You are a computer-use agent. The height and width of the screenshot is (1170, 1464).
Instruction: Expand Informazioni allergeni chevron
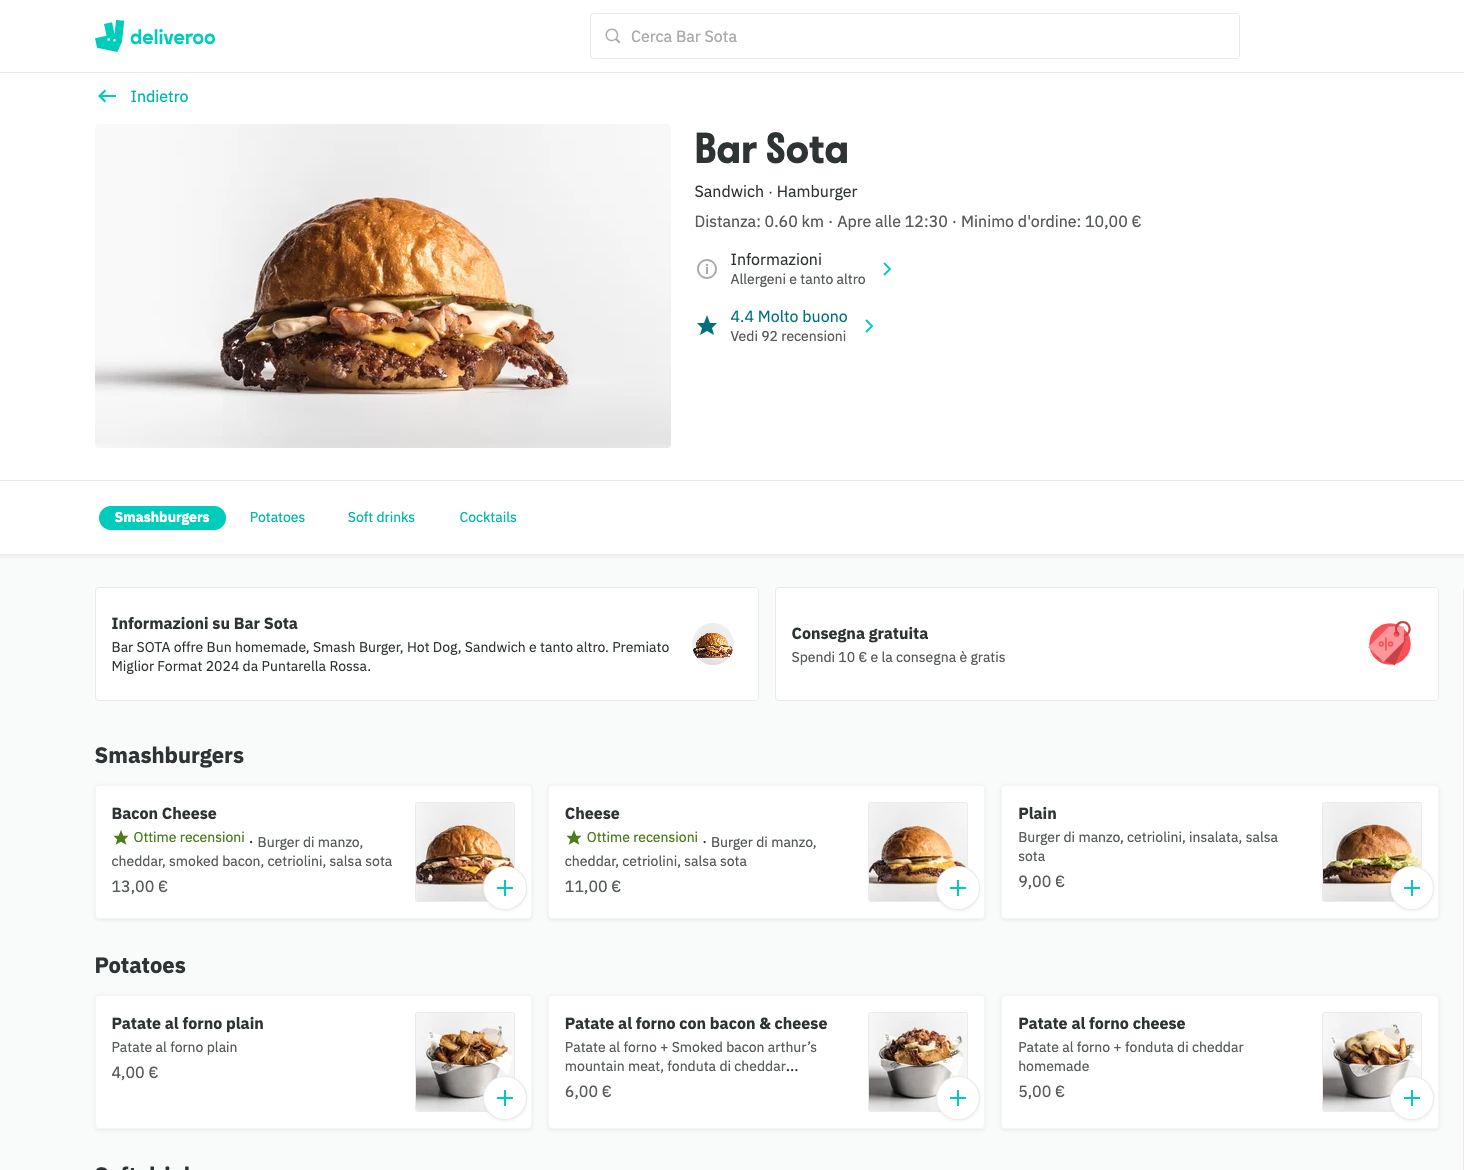pyautogui.click(x=887, y=269)
